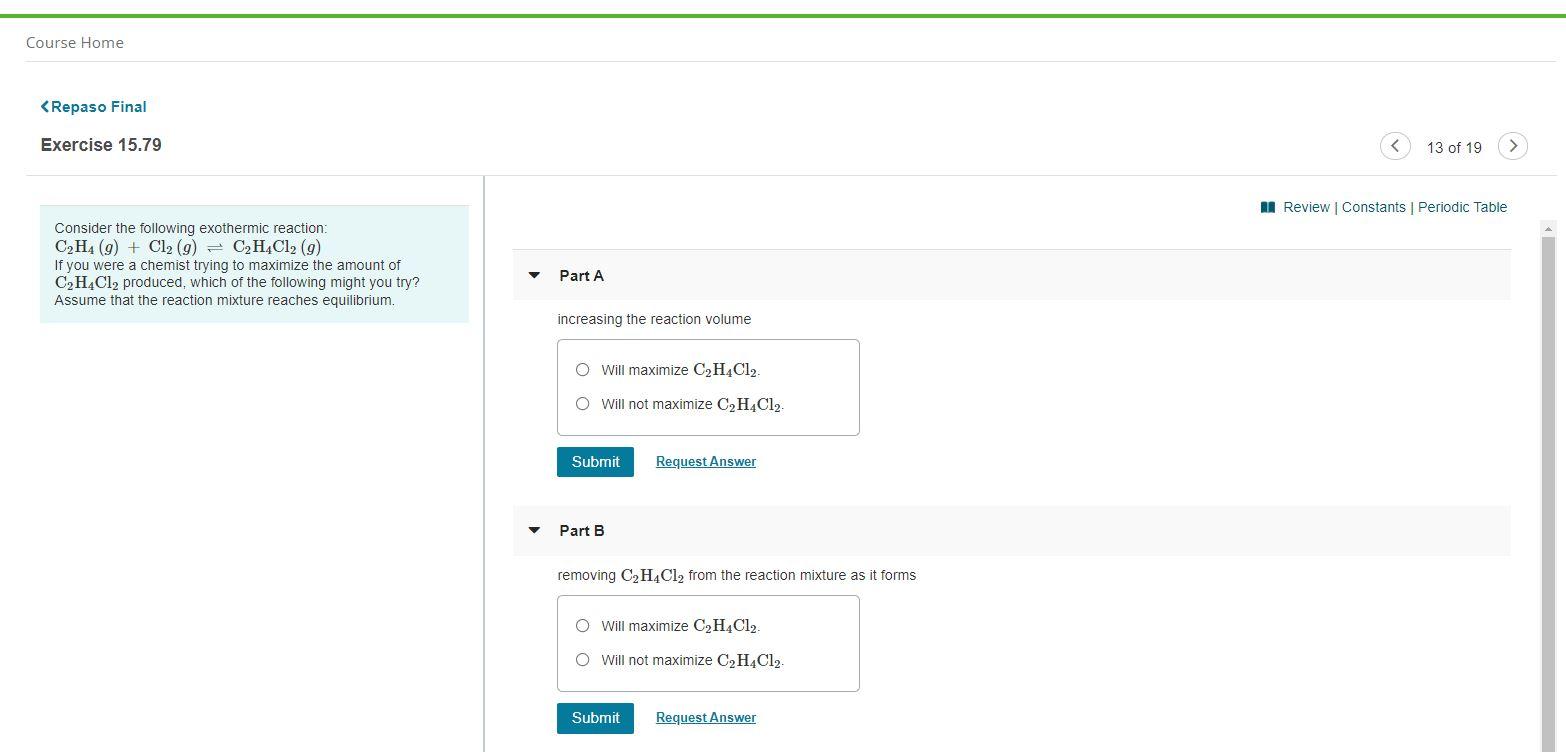Submit the answer for Part A
Screen dimensions: 1566x752
click(595, 461)
